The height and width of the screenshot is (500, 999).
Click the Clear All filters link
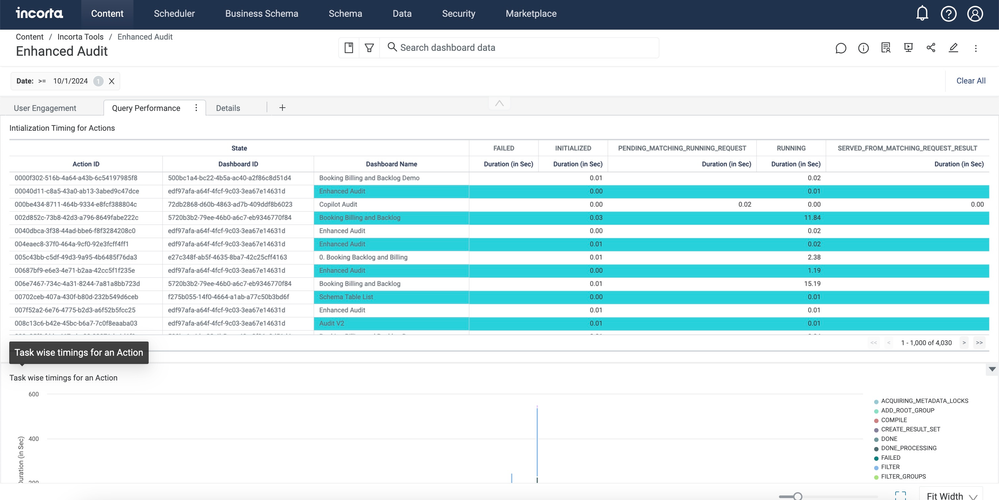(x=970, y=81)
